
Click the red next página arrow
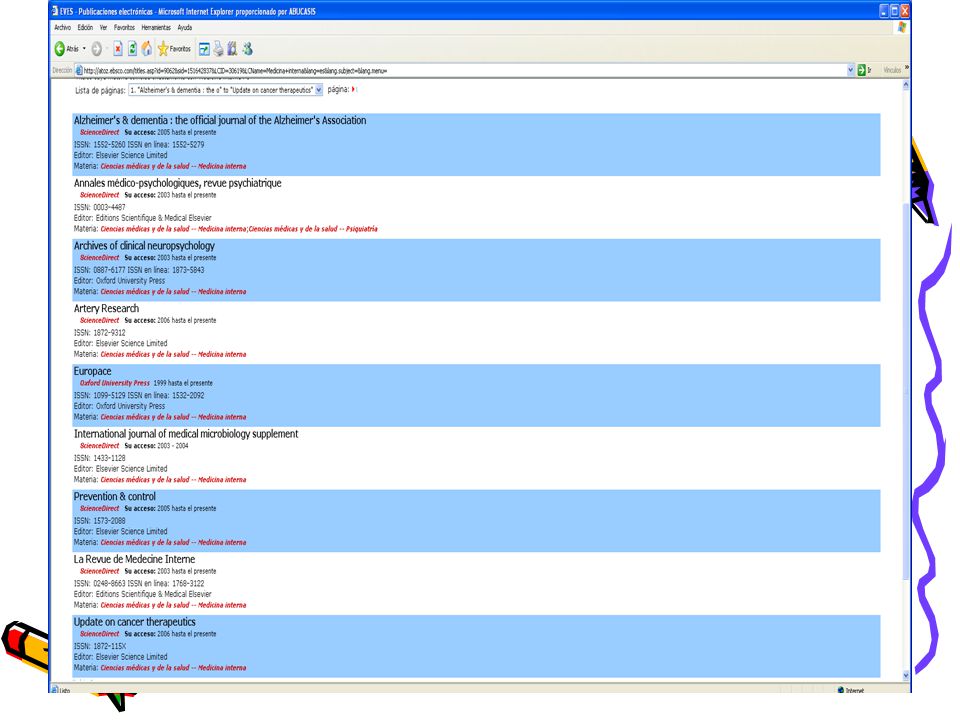click(x=354, y=89)
